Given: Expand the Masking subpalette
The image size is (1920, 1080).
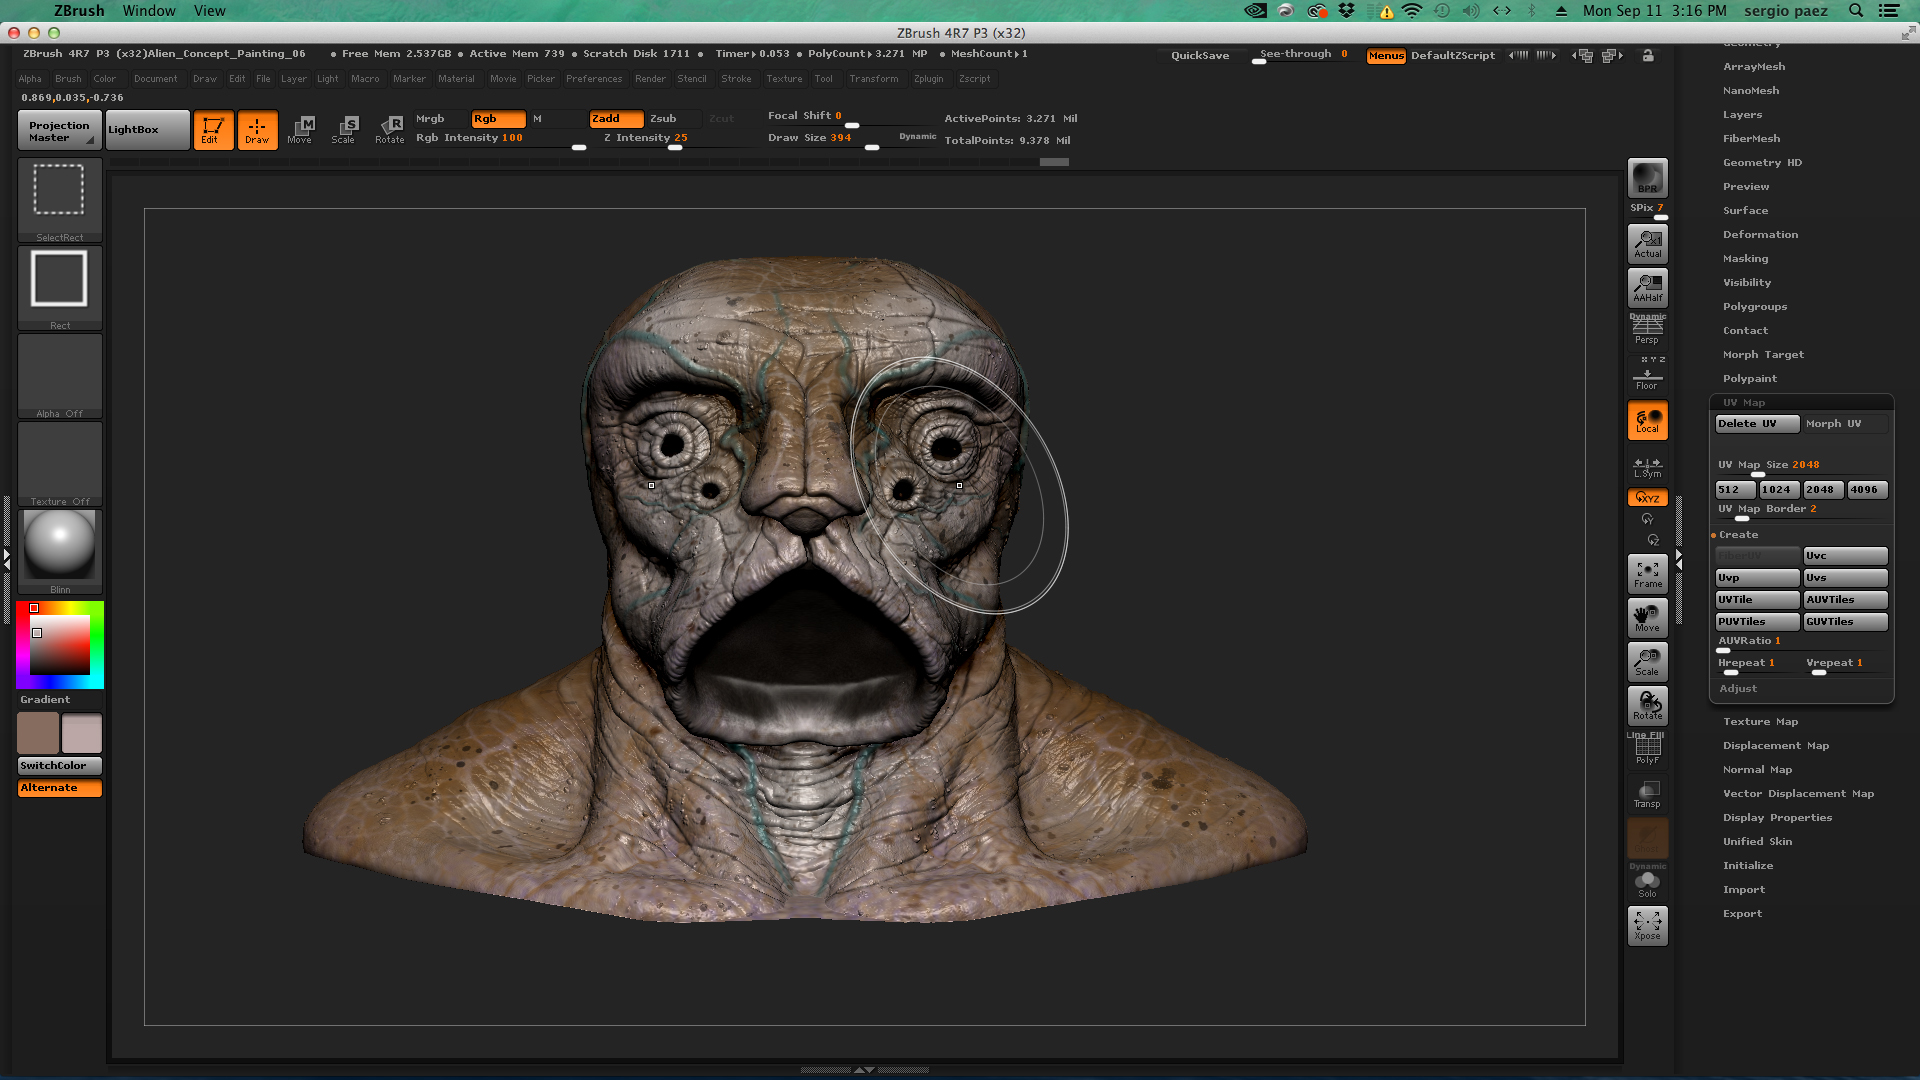Looking at the screenshot, I should coord(1745,259).
